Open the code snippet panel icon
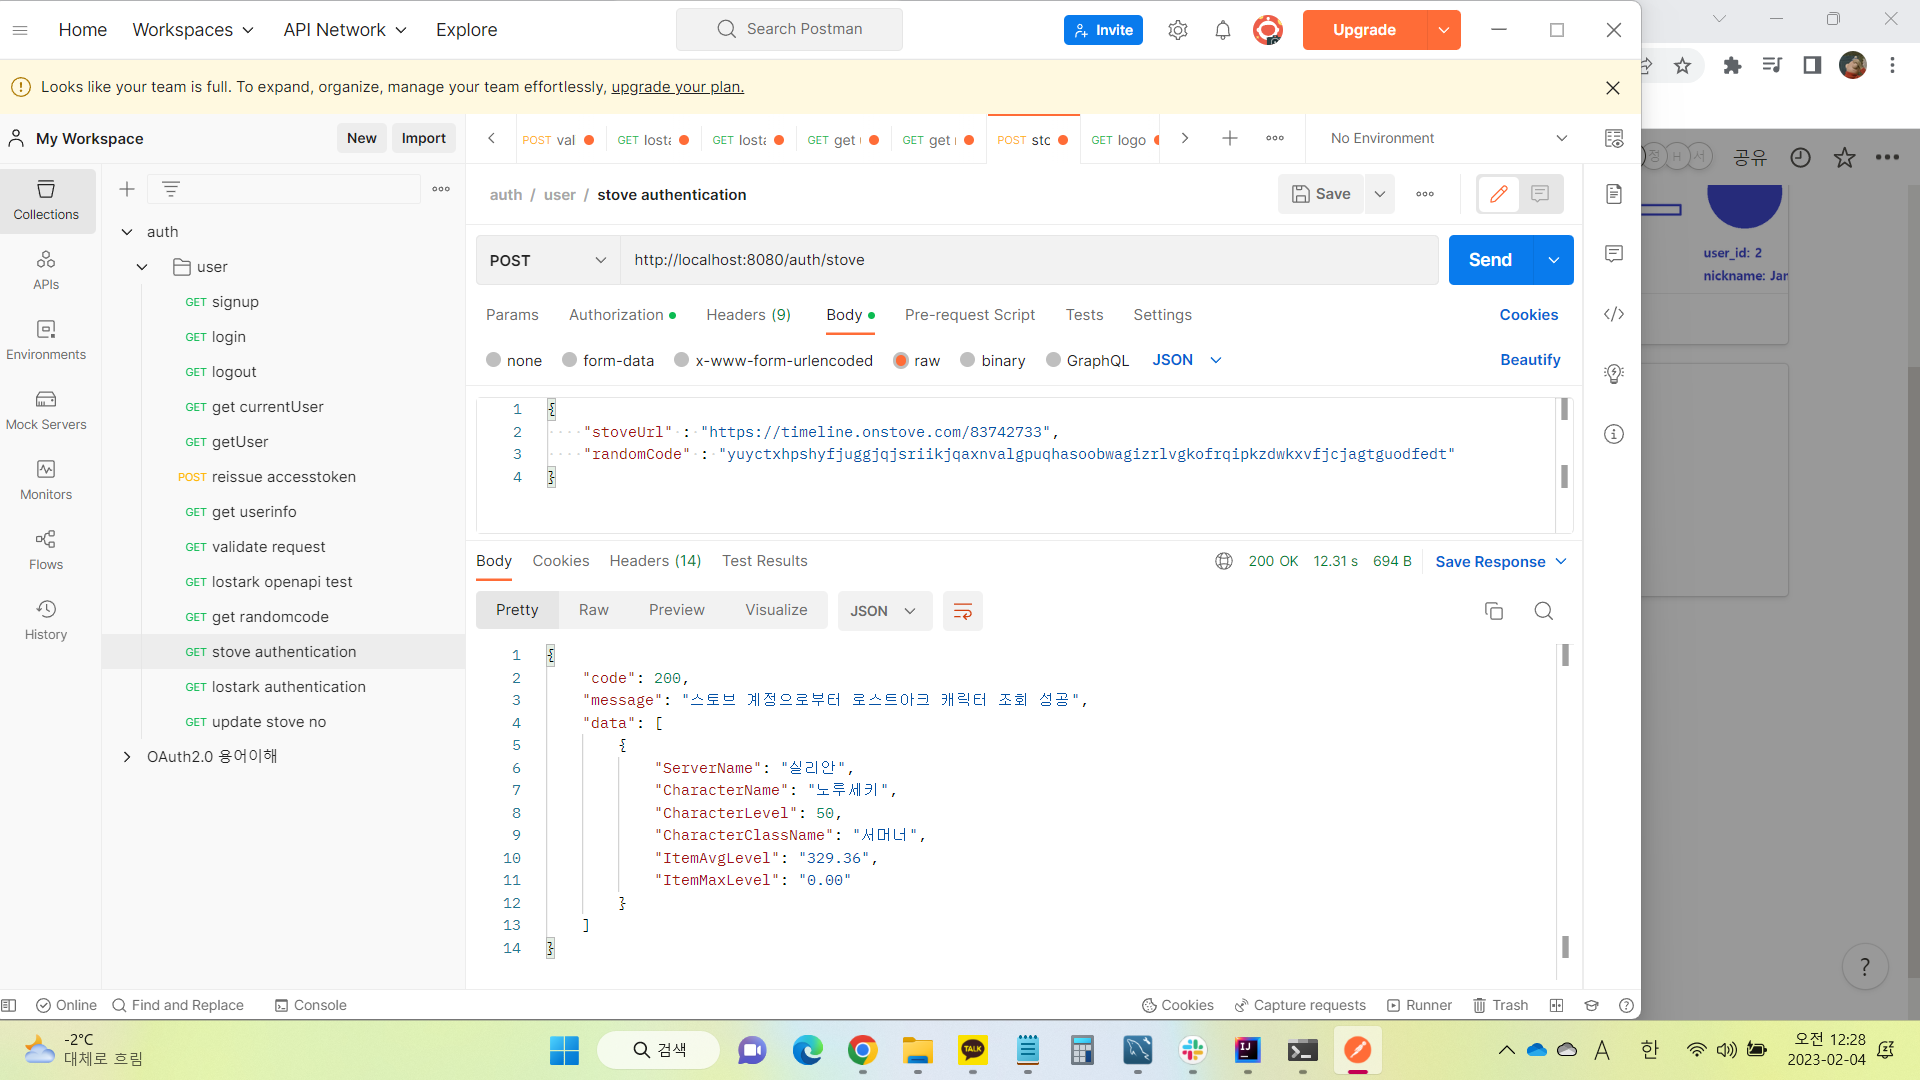The image size is (1920, 1080). click(x=1614, y=314)
